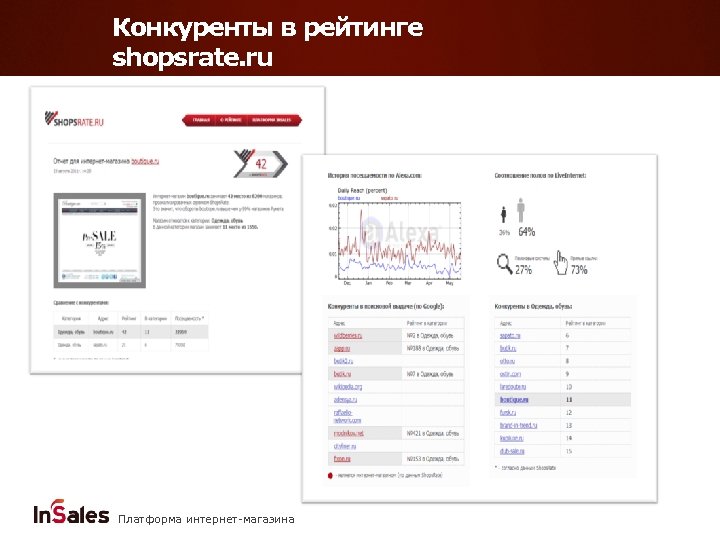Open modnikov.net link in Google competitors
720x540 pixels.
tap(349, 433)
